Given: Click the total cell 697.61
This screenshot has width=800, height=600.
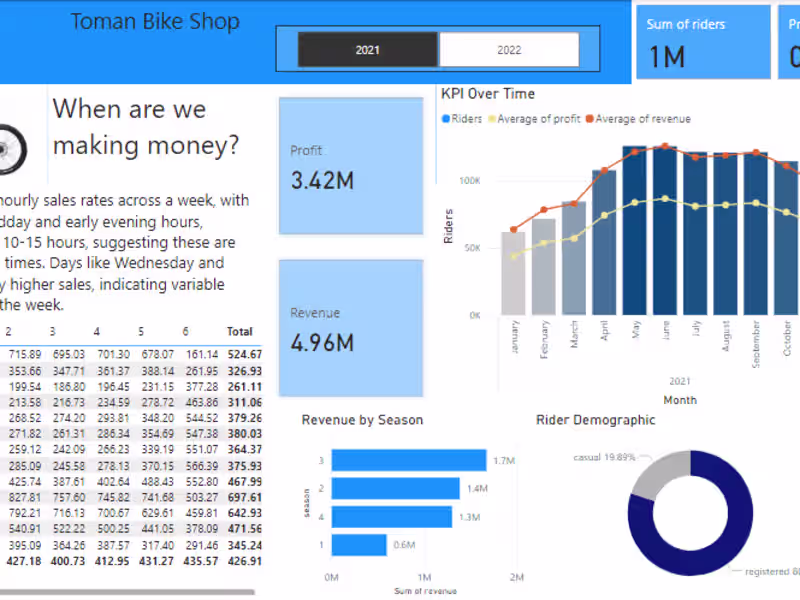Looking at the screenshot, I should [x=245, y=497].
